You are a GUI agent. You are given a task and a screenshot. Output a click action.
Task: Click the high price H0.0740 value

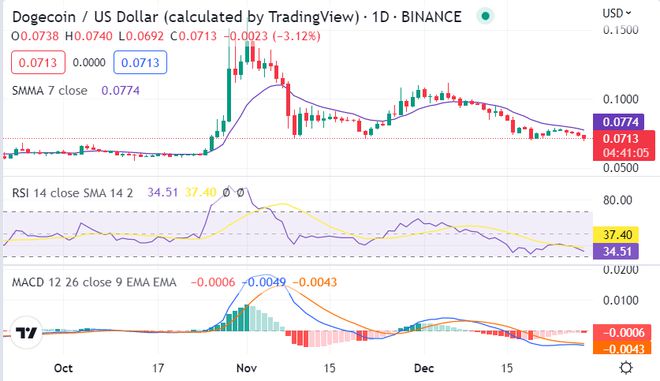[x=89, y=36]
